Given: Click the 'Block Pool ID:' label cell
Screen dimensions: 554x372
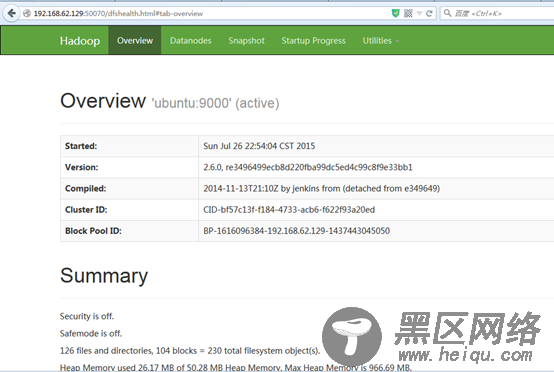Looking at the screenshot, I should point(129,231).
